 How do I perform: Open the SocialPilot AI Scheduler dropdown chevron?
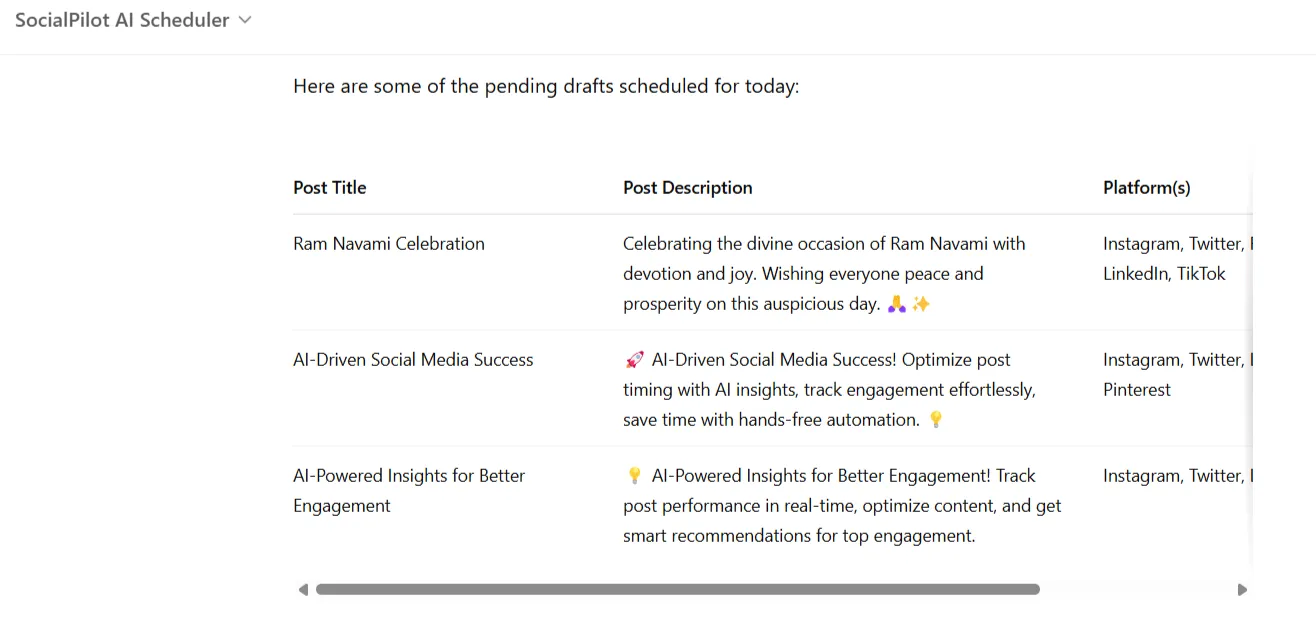pyautogui.click(x=245, y=20)
